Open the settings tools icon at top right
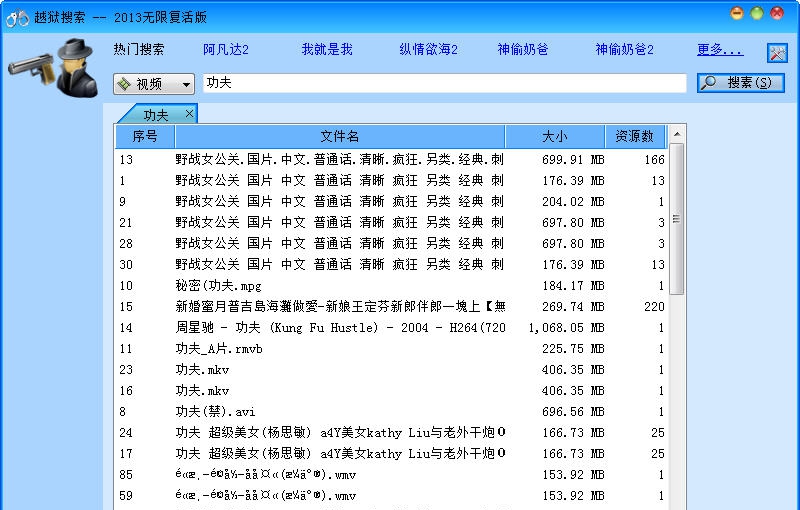Viewport: 800px width, 510px height. click(x=777, y=53)
